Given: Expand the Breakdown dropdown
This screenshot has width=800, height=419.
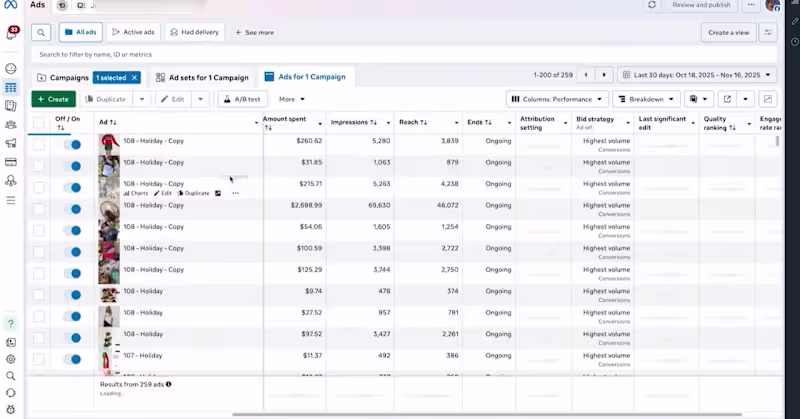Looking at the screenshot, I should tap(646, 99).
